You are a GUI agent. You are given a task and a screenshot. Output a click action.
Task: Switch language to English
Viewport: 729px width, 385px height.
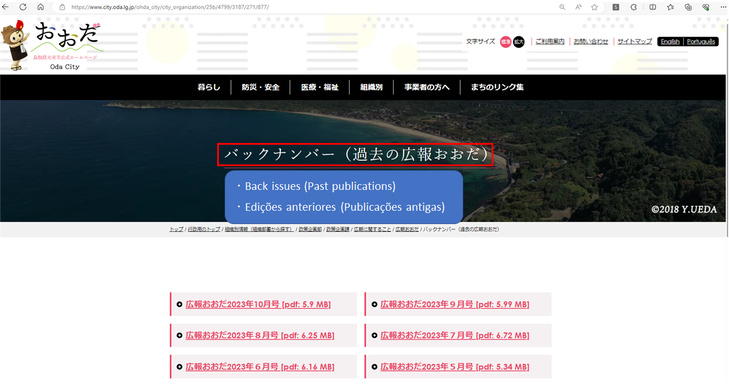670,41
